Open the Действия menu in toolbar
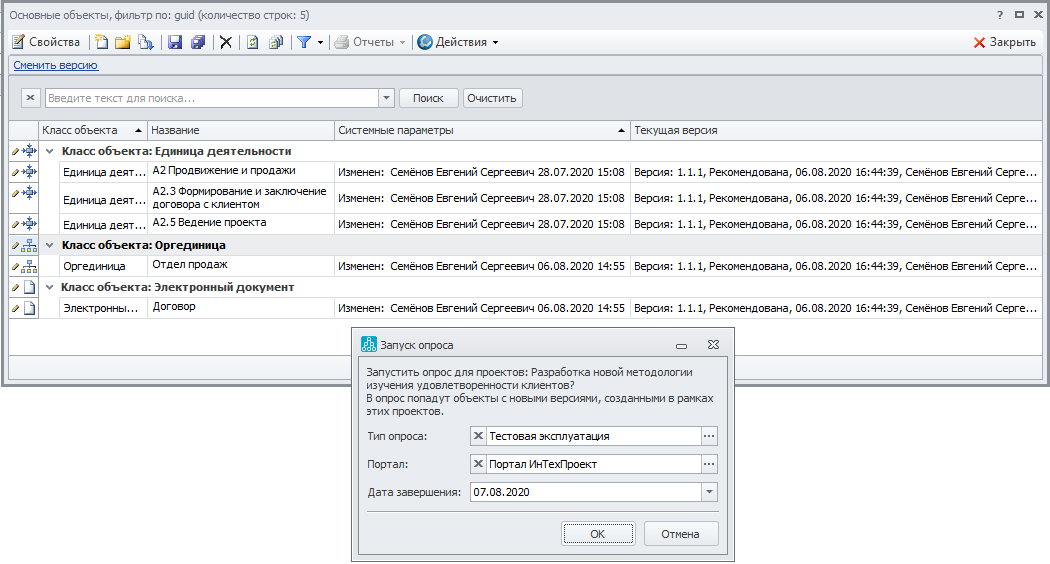Image resolution: width=1050 pixels, height=564 pixels. click(457, 42)
